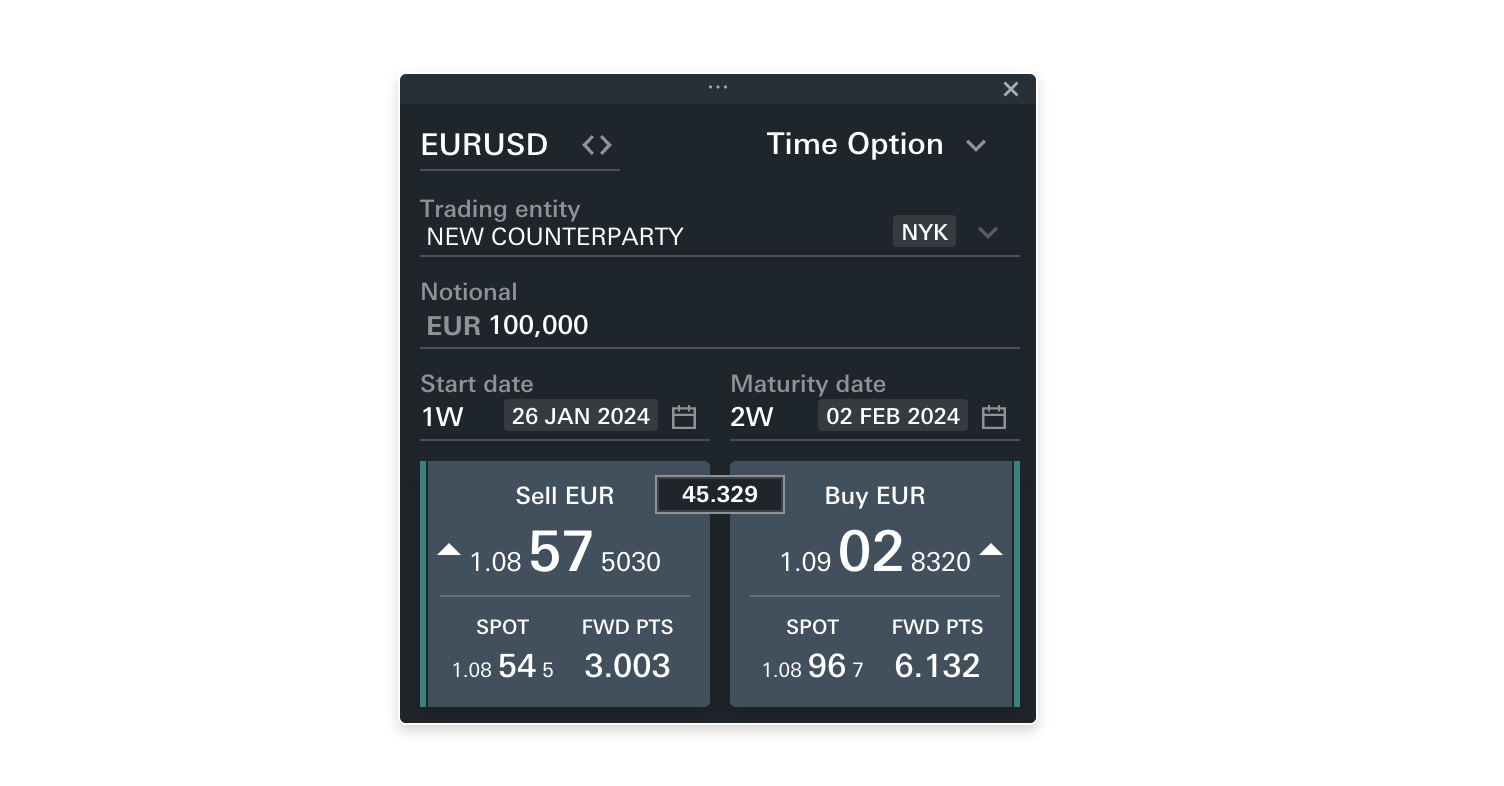Expand the Trading entity dropdown chevron
Viewport: 1504px width, 786px height.
coord(988,233)
